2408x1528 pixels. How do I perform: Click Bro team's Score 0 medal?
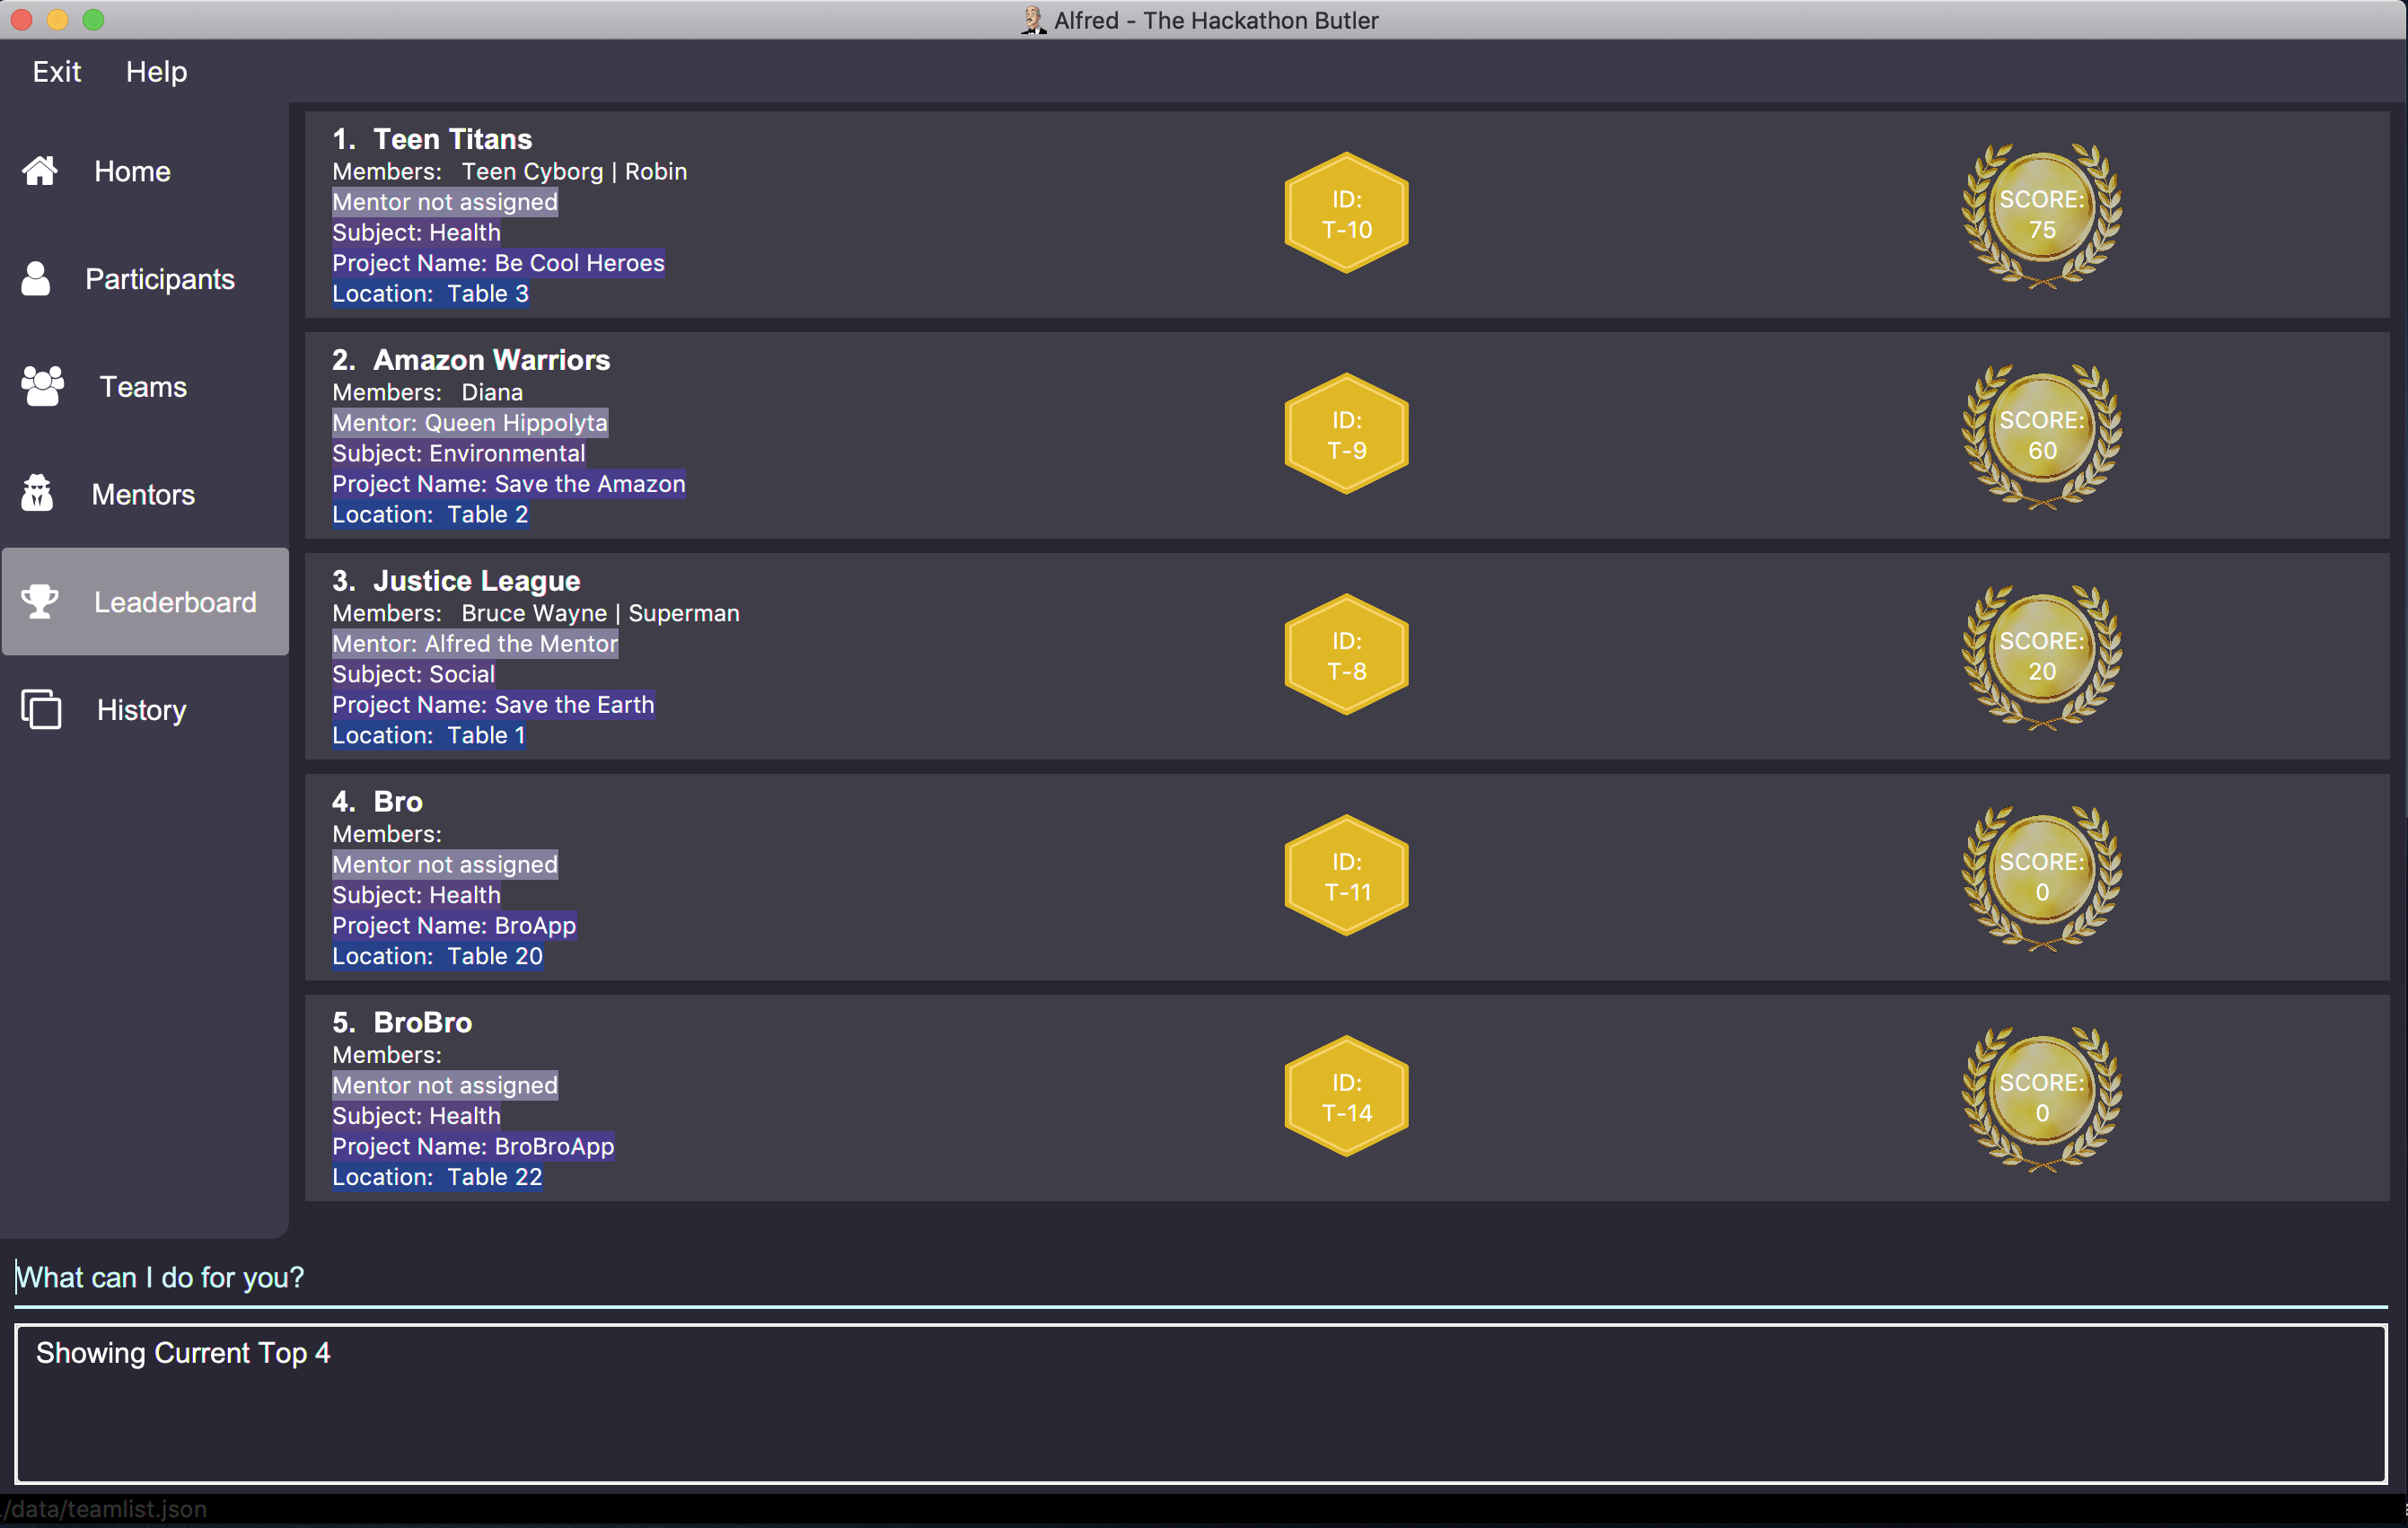click(x=2042, y=878)
